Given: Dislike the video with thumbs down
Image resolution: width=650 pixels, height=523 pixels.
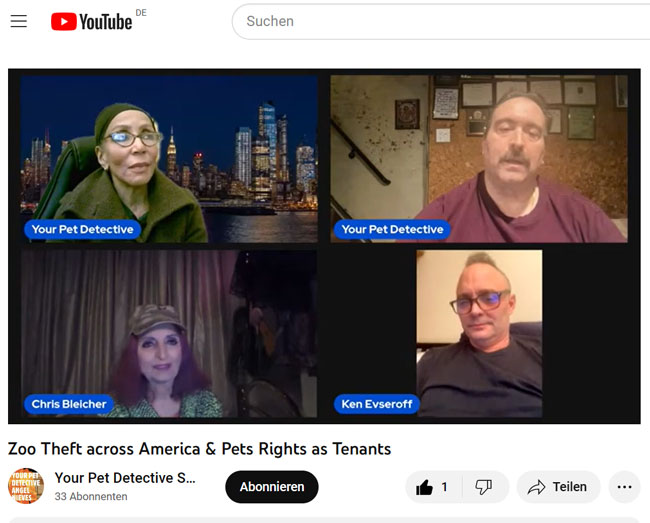Looking at the screenshot, I should [x=483, y=487].
